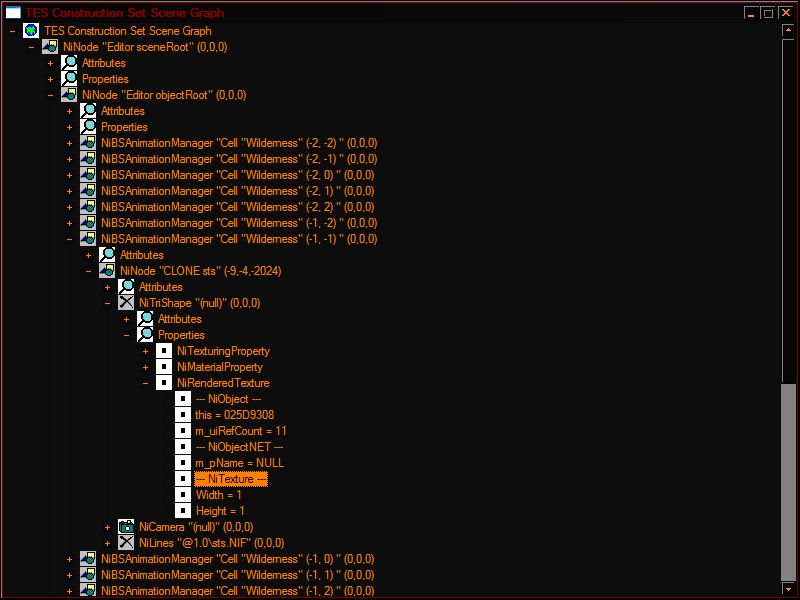This screenshot has width=800, height=600.
Task: Click the icon of Cell "Wilderness" (-1, 1) node
Action: (88, 574)
